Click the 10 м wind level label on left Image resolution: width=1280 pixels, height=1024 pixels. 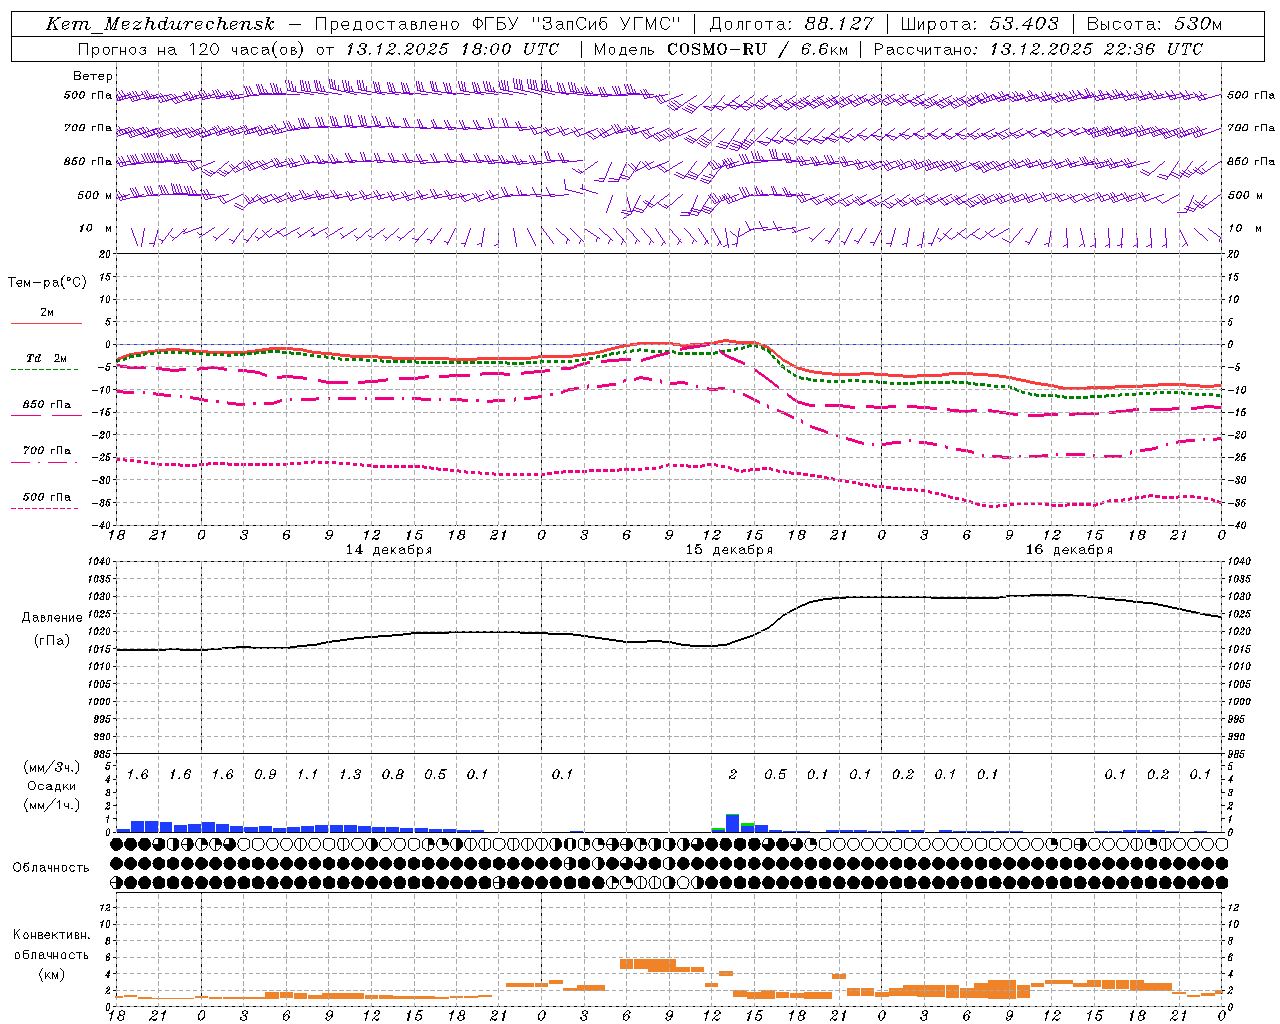tap(96, 229)
